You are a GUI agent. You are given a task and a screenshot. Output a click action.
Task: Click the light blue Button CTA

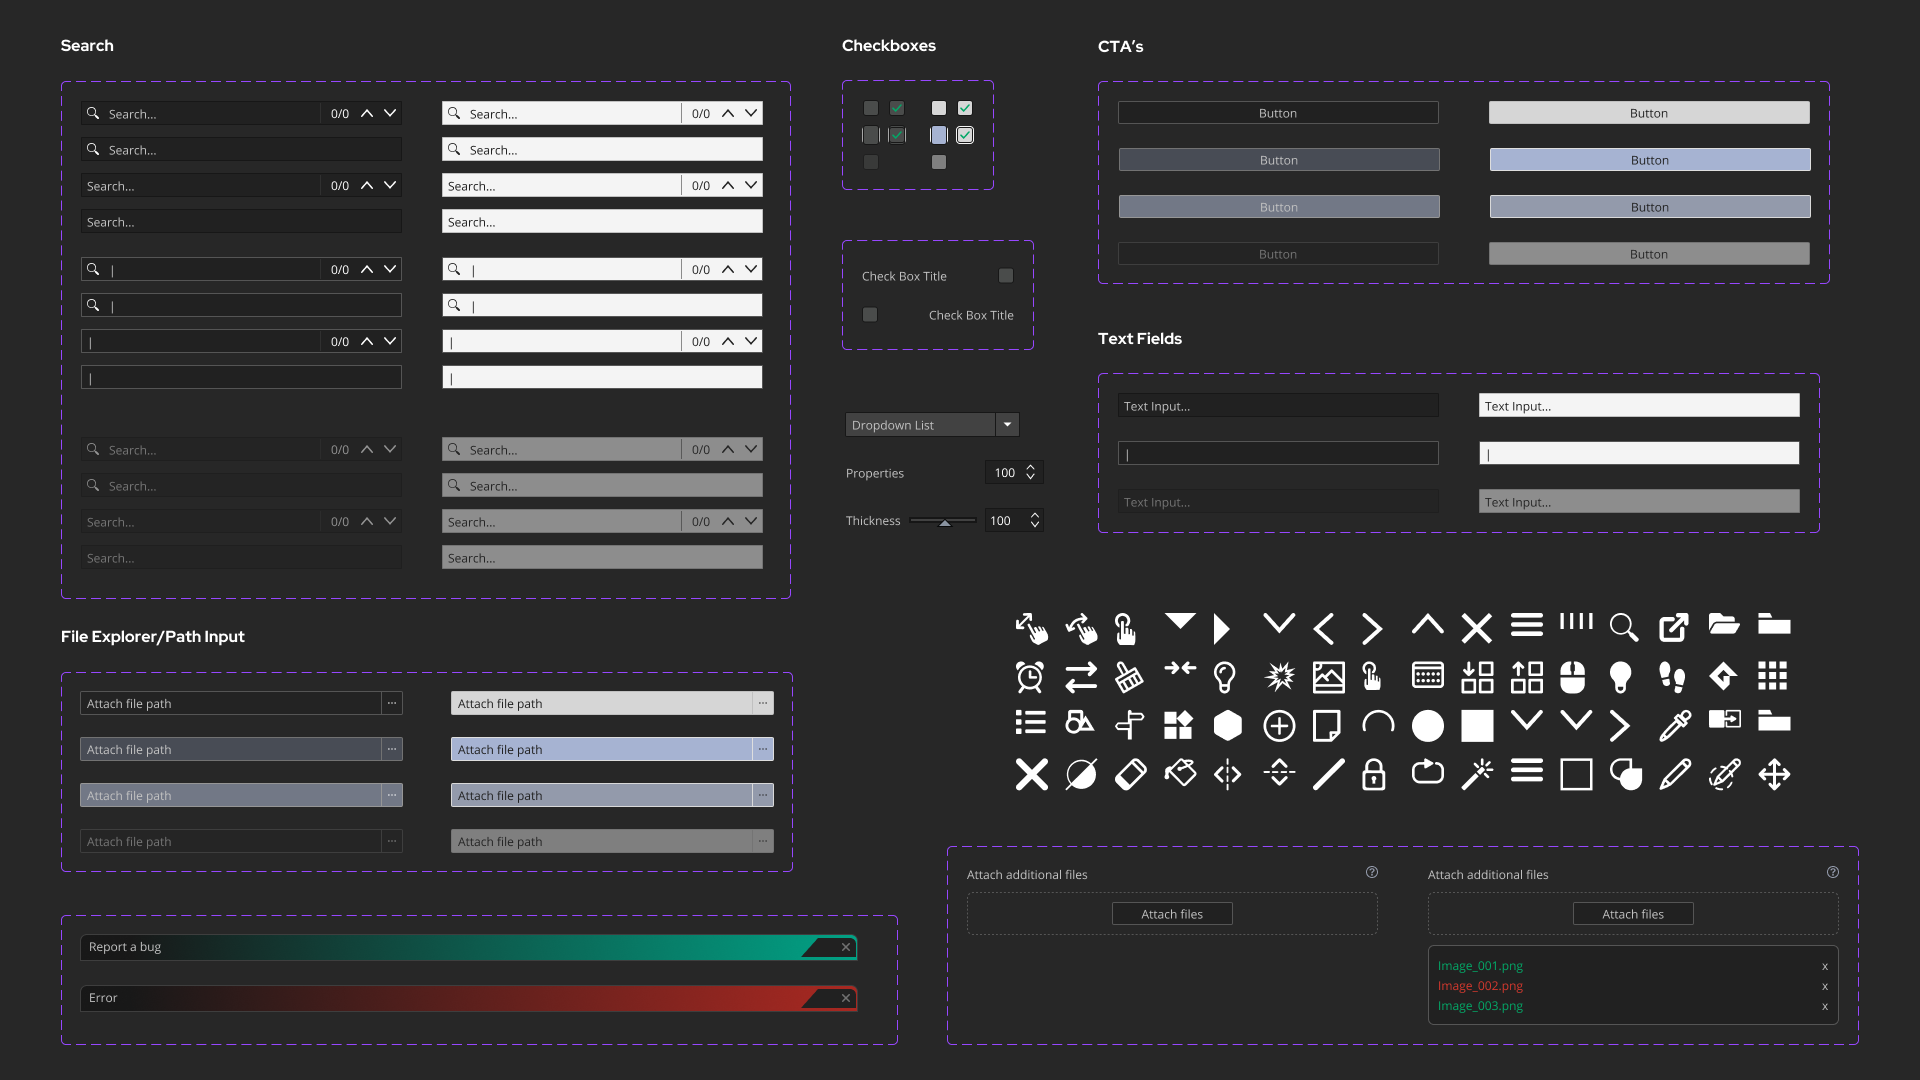[x=1649, y=160]
